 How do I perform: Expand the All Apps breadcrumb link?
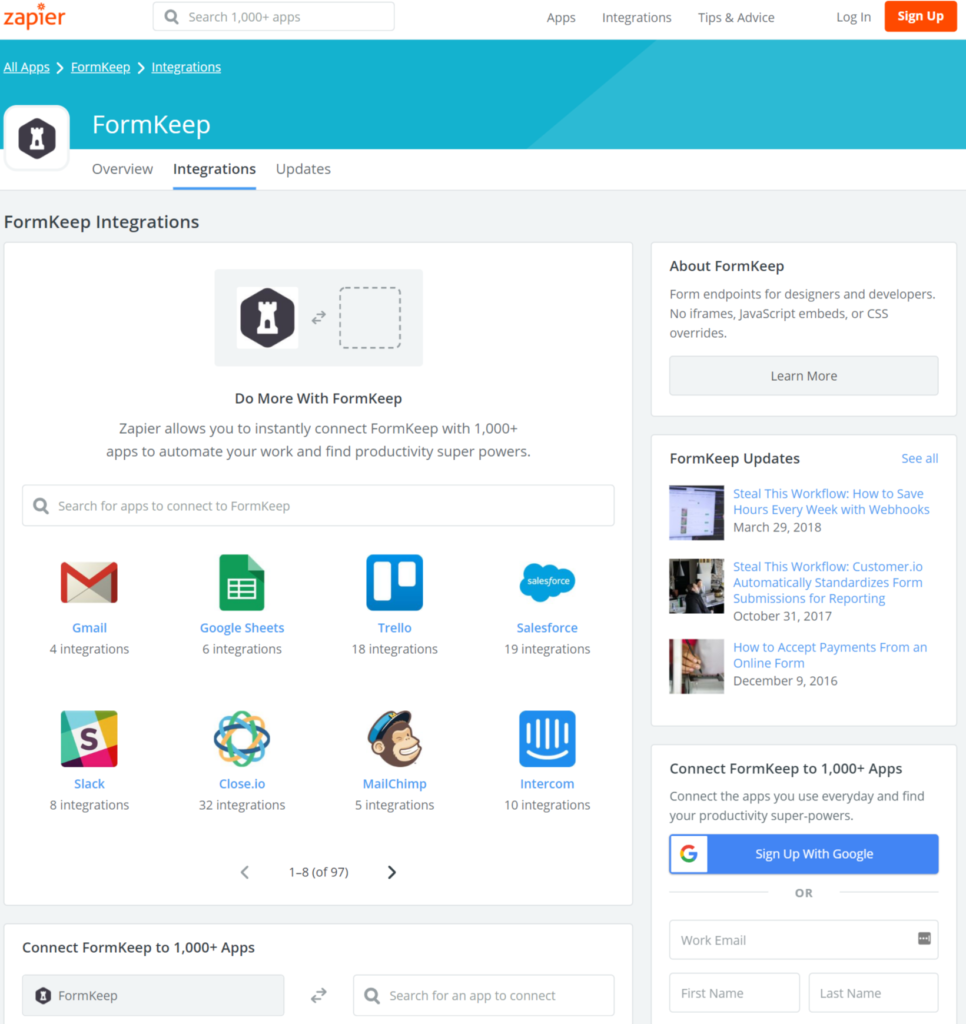click(26, 66)
